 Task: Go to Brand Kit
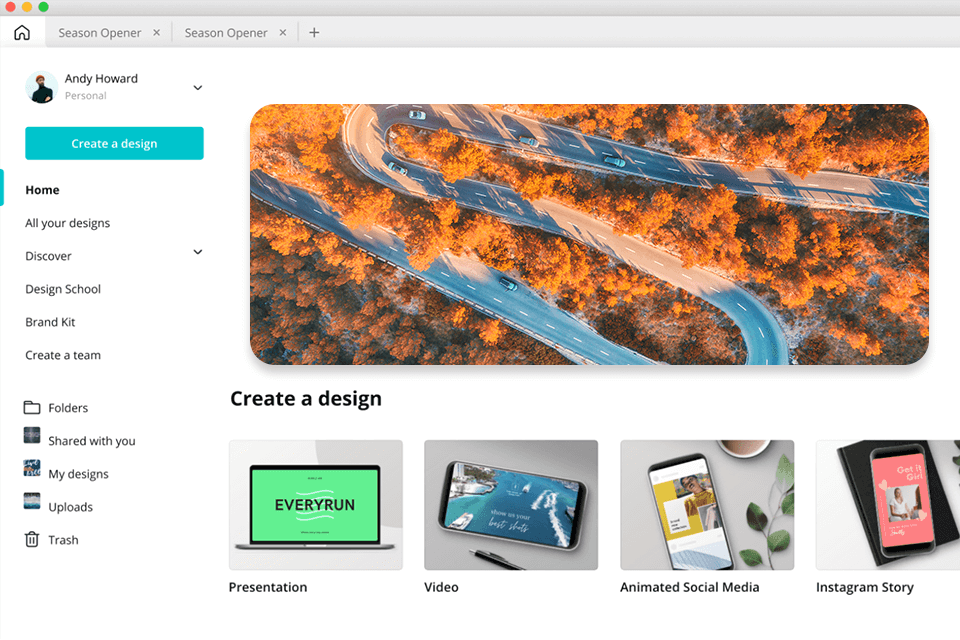pyautogui.click(x=50, y=321)
